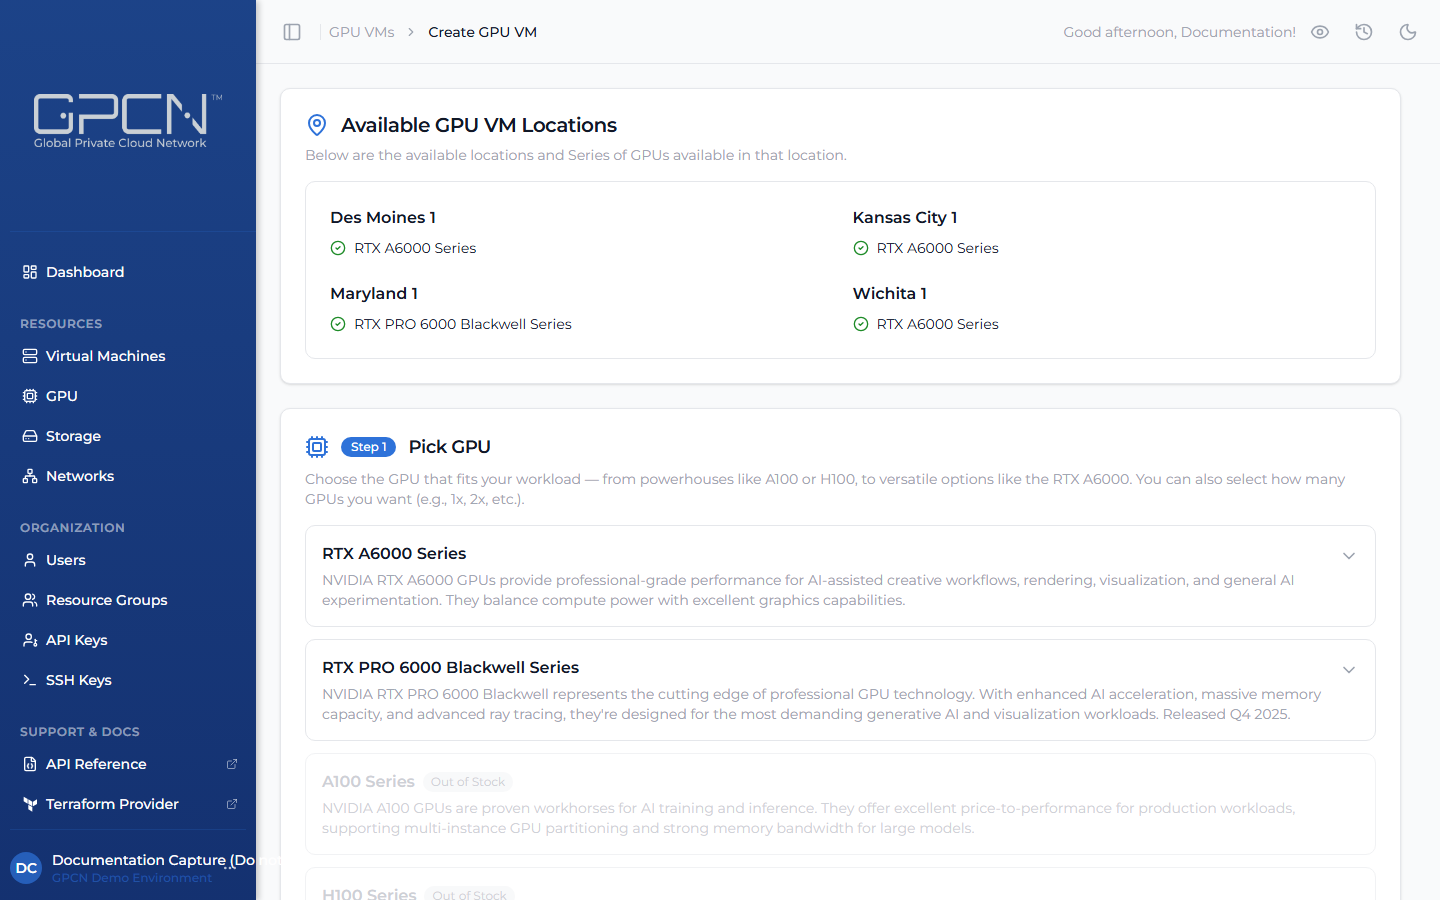Click the eye visibility icon in header
The image size is (1440, 900).
point(1320,32)
